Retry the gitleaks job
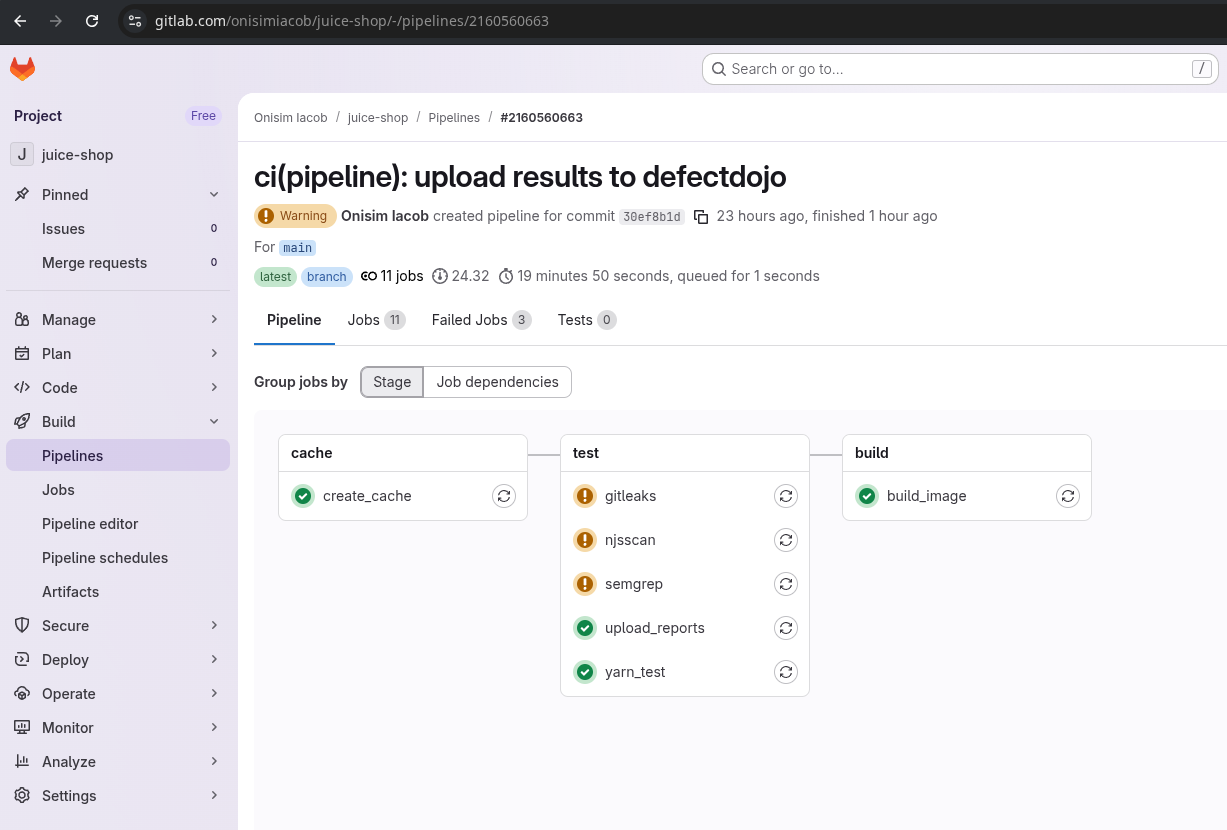This screenshot has width=1227, height=830. pos(786,496)
